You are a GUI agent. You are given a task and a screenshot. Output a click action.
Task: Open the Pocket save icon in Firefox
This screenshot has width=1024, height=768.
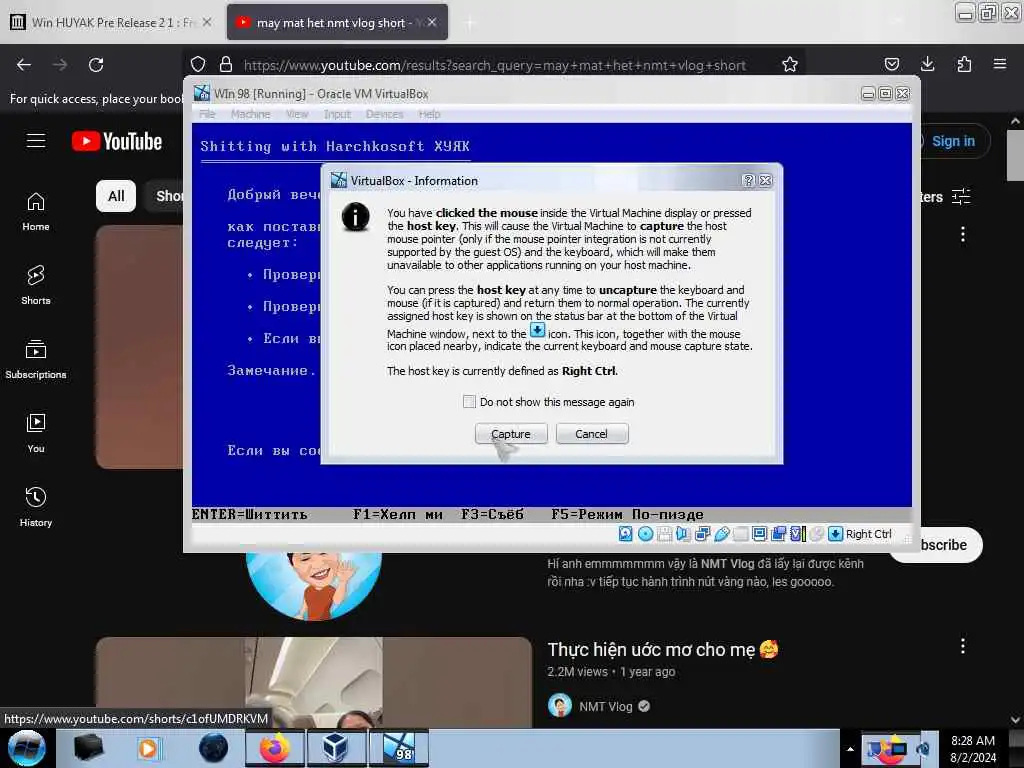pos(891,65)
